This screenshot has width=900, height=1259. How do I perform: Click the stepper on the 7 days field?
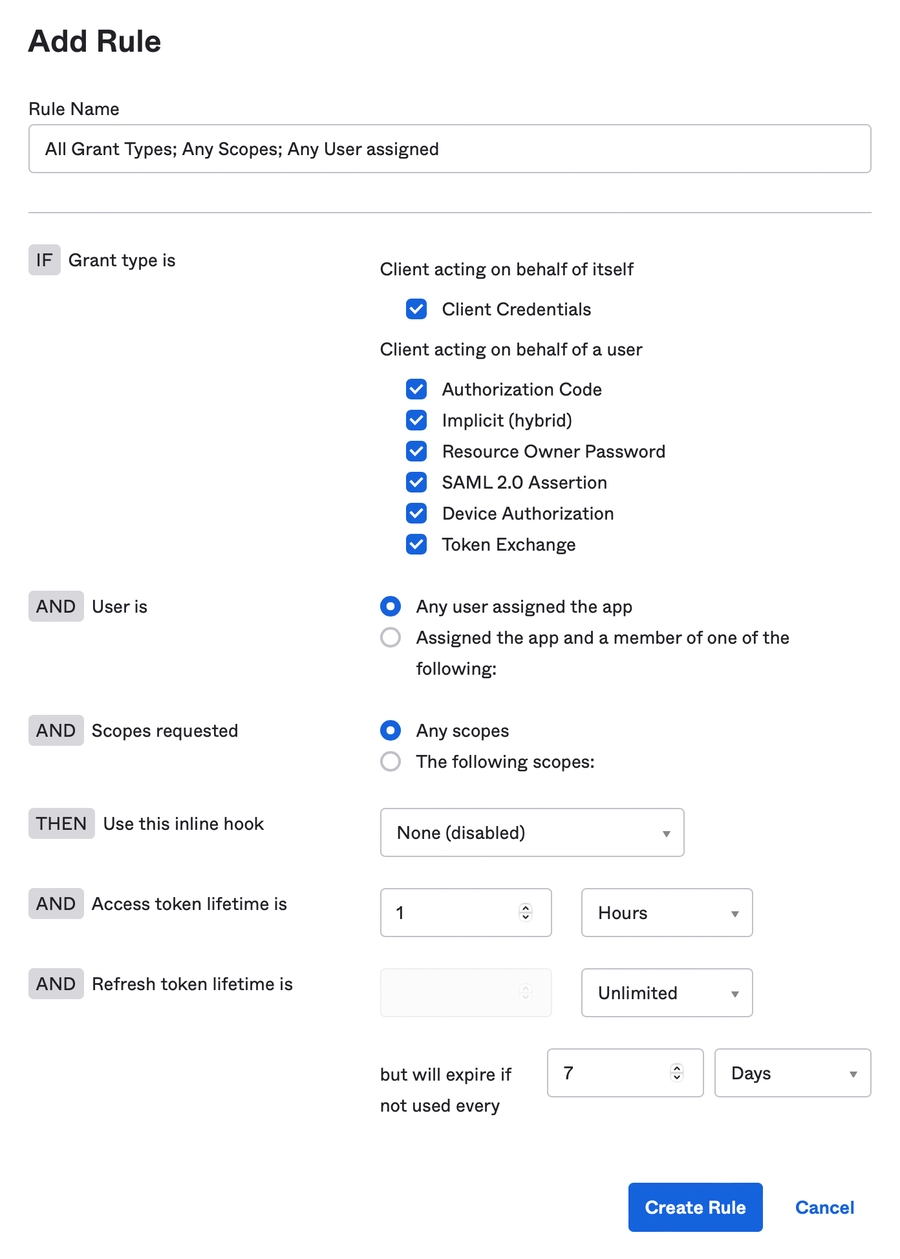[x=677, y=1072]
